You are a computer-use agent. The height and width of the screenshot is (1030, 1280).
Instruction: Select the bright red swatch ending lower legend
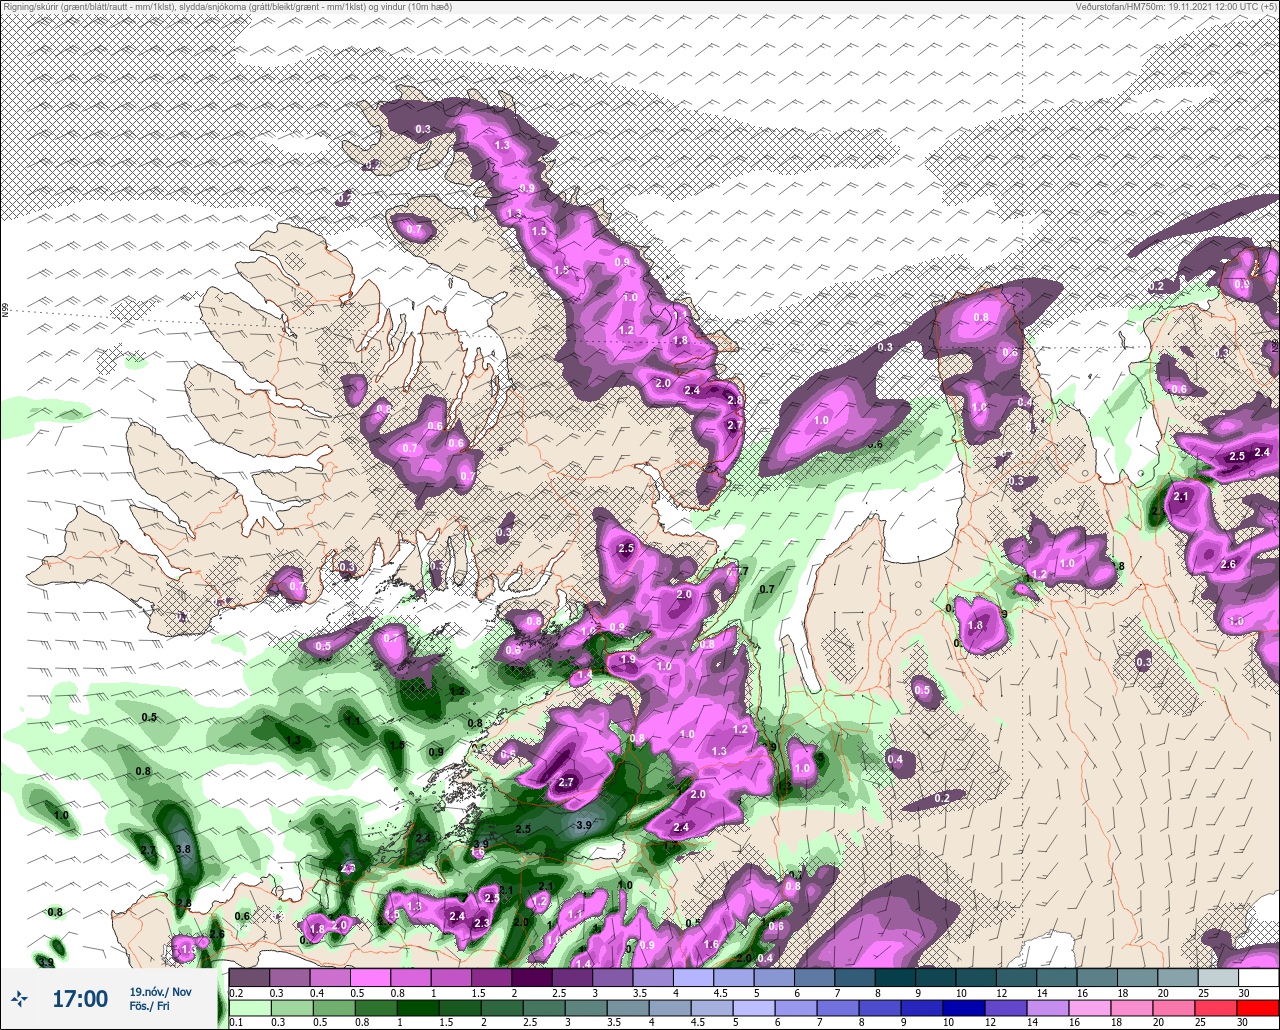[1258, 1008]
